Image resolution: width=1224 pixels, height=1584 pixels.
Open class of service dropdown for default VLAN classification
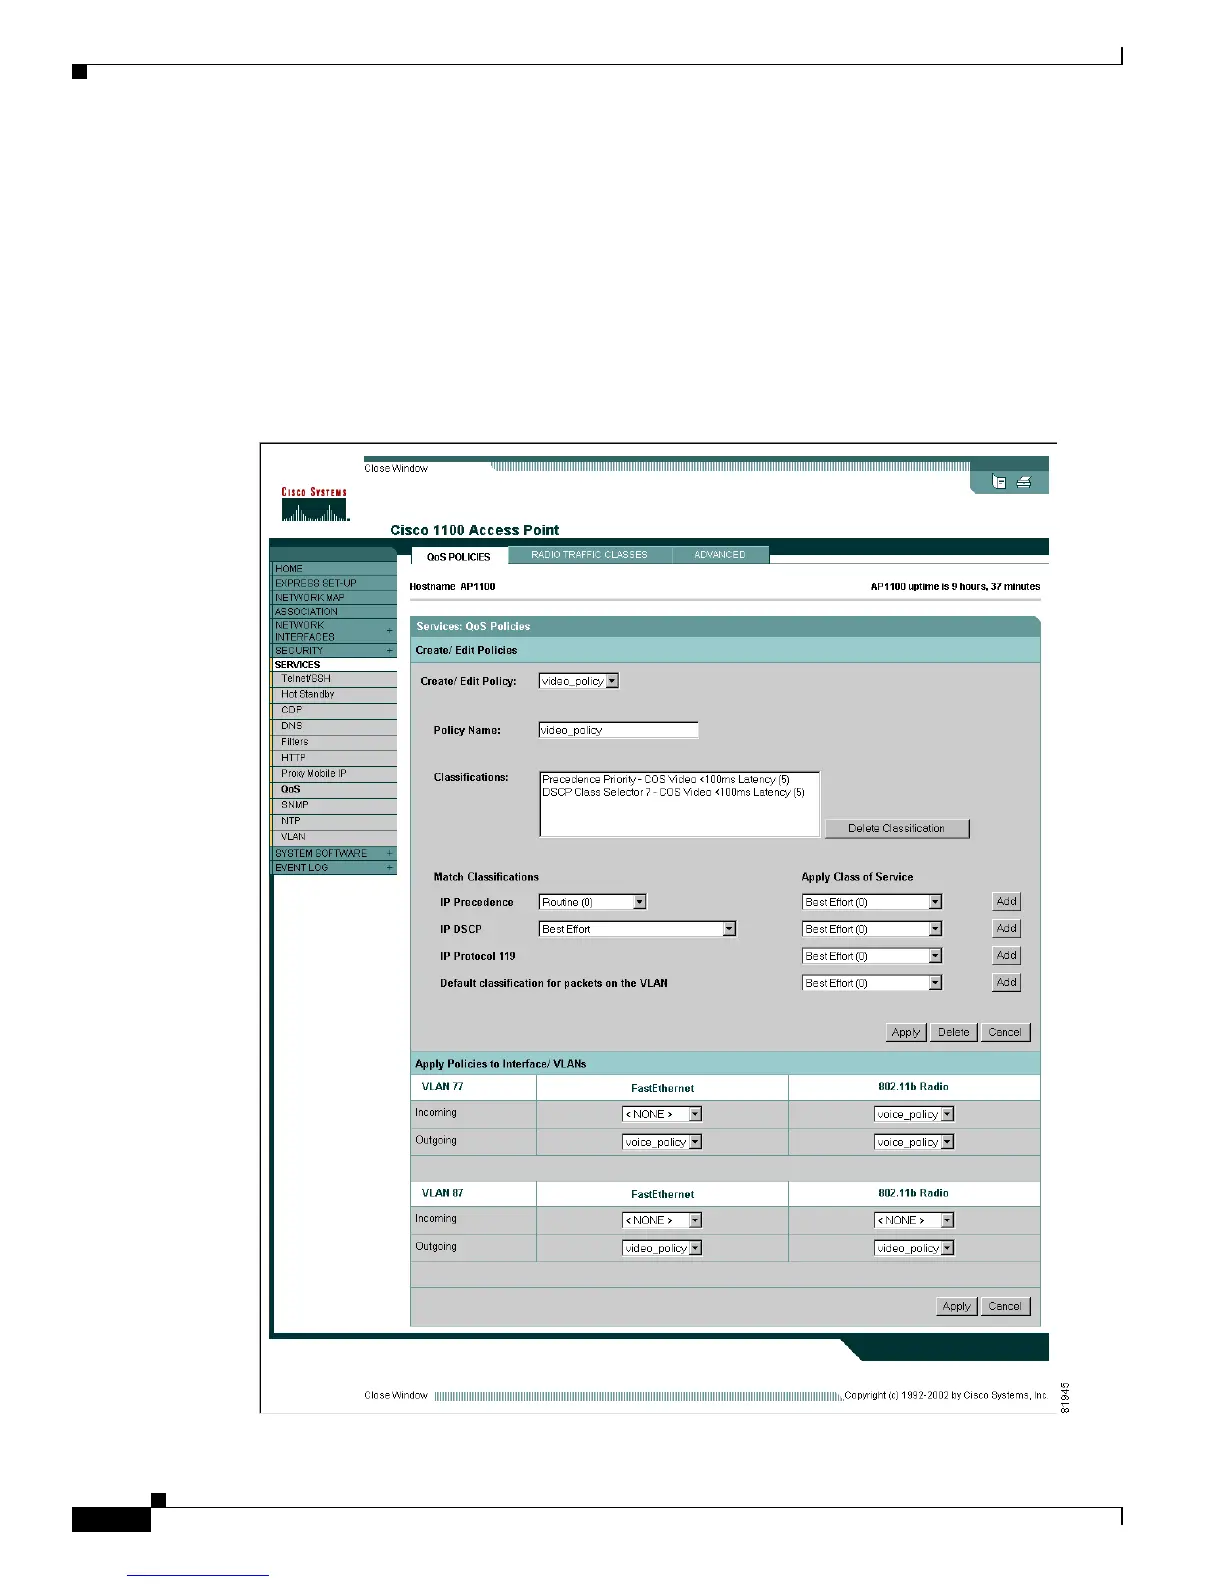(872, 983)
